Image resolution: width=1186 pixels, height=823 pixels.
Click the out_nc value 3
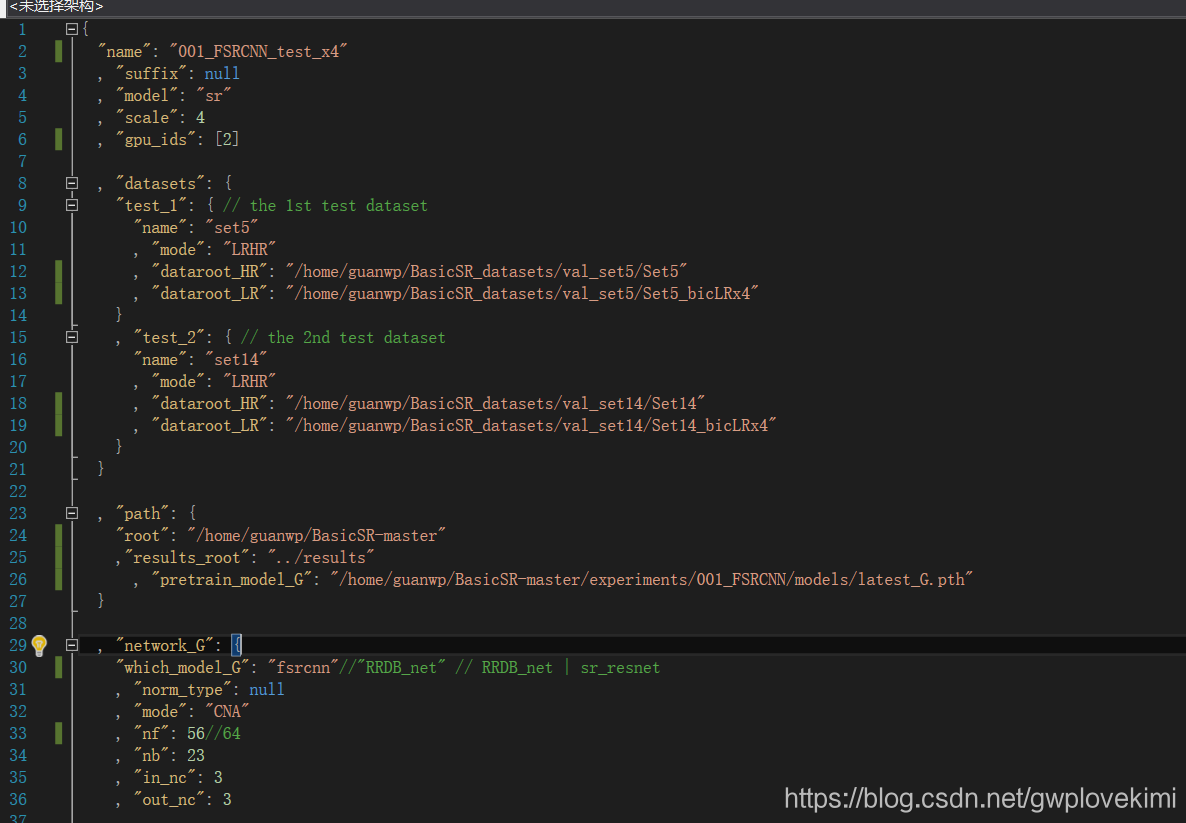pos(227,799)
